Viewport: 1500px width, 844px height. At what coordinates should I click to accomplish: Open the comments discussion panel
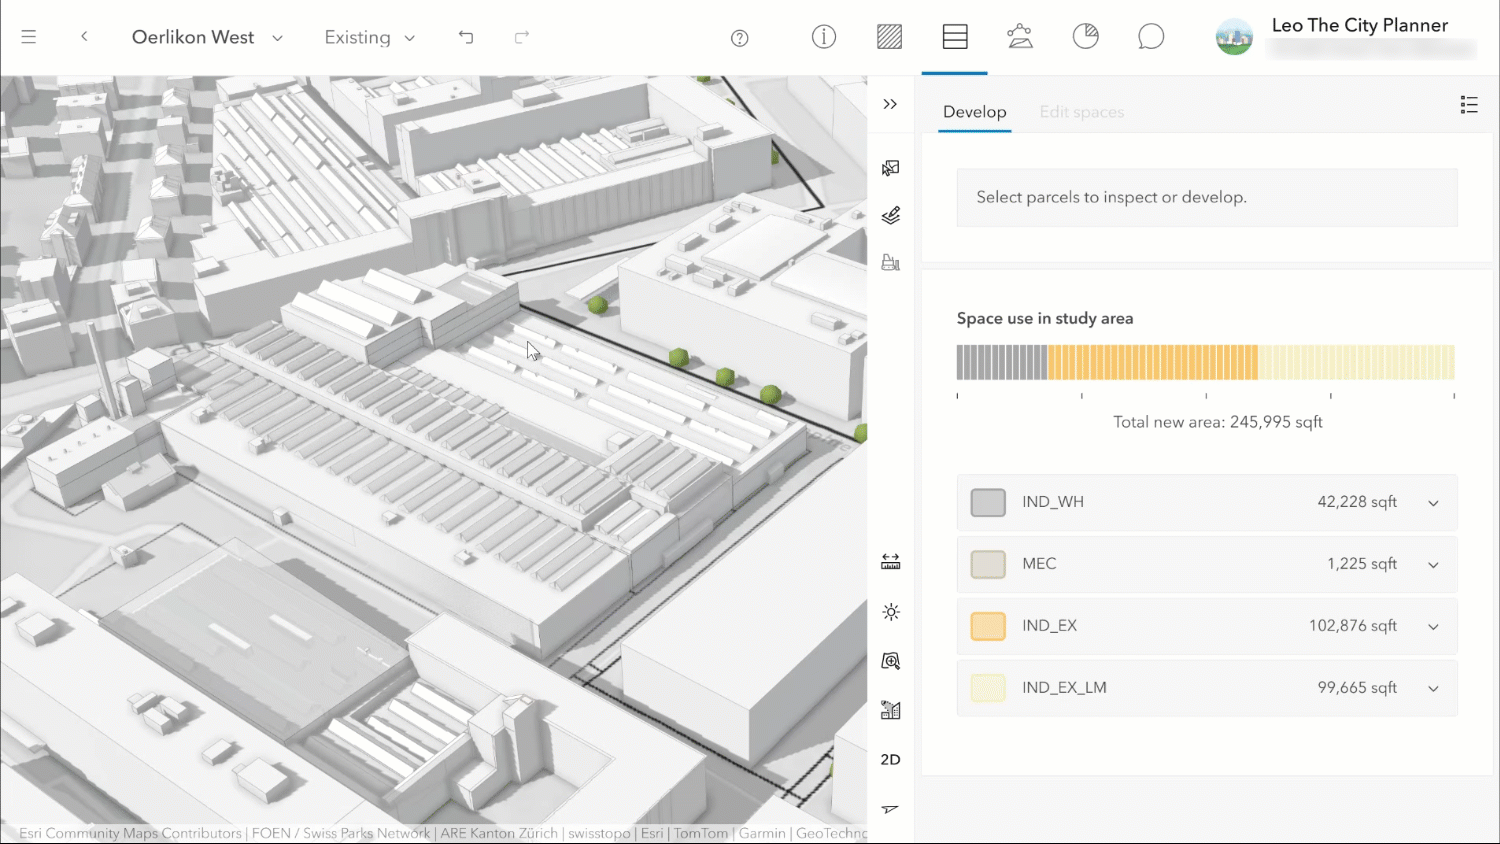tap(1151, 36)
